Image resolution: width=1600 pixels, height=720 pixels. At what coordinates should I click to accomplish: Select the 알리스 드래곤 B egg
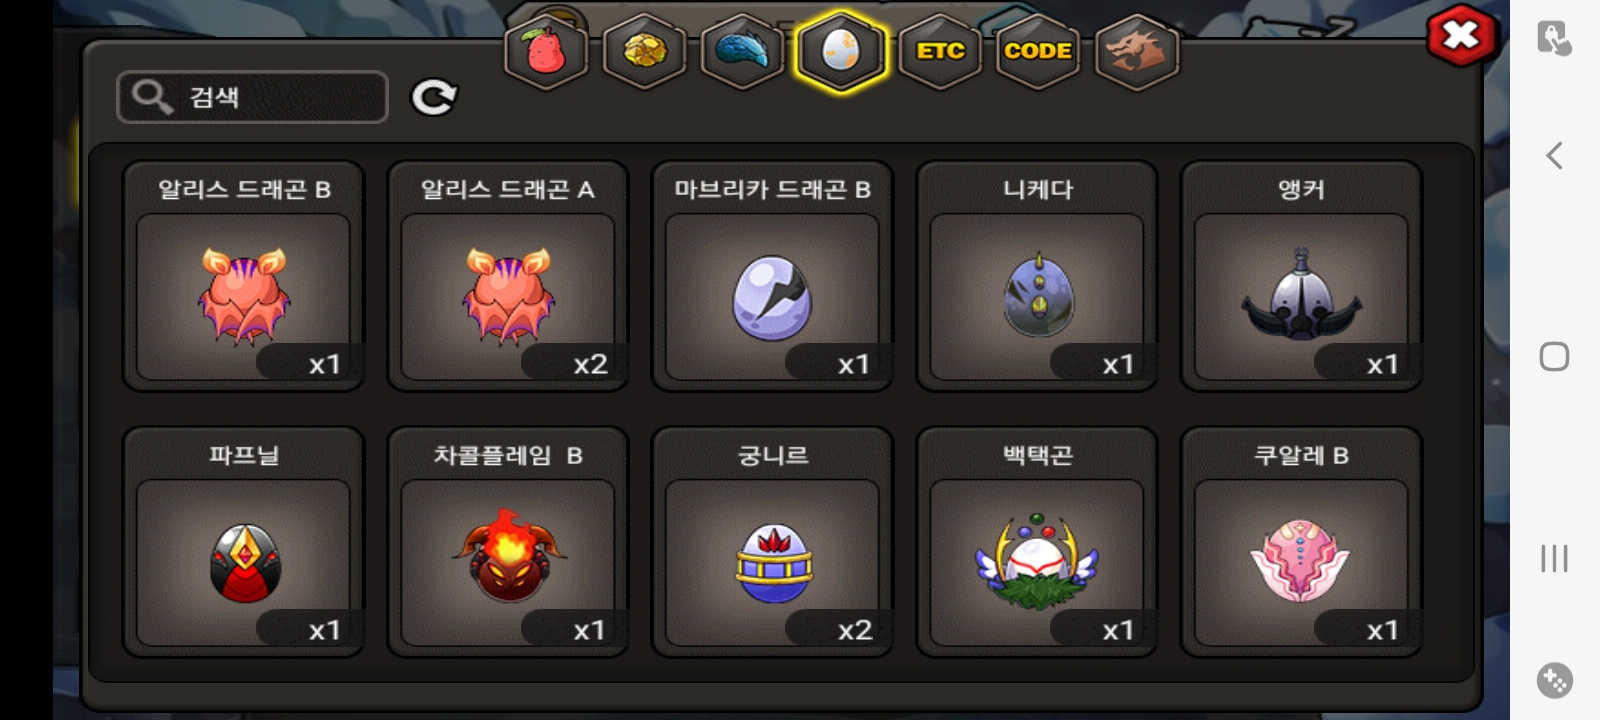[x=243, y=276]
